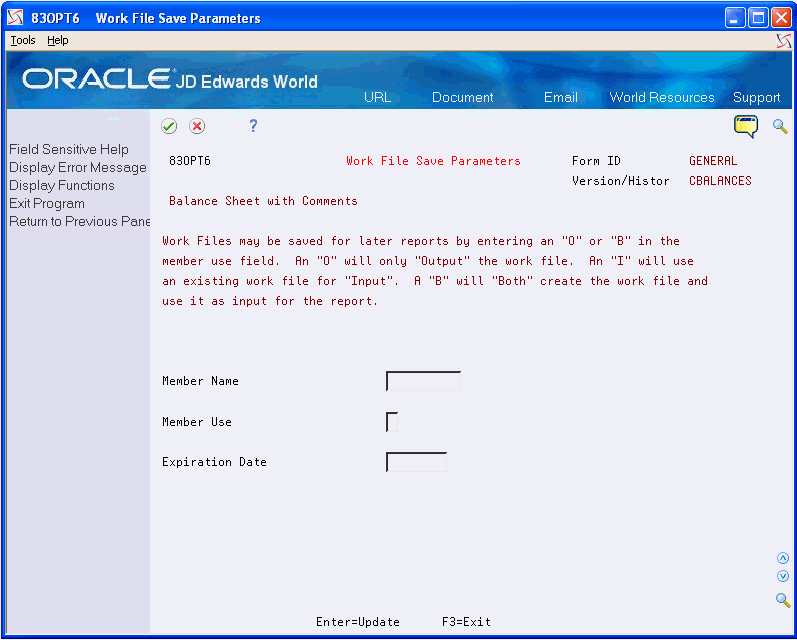Click the Expiration Date label
Viewport: 797px width, 640px height.
coord(214,462)
